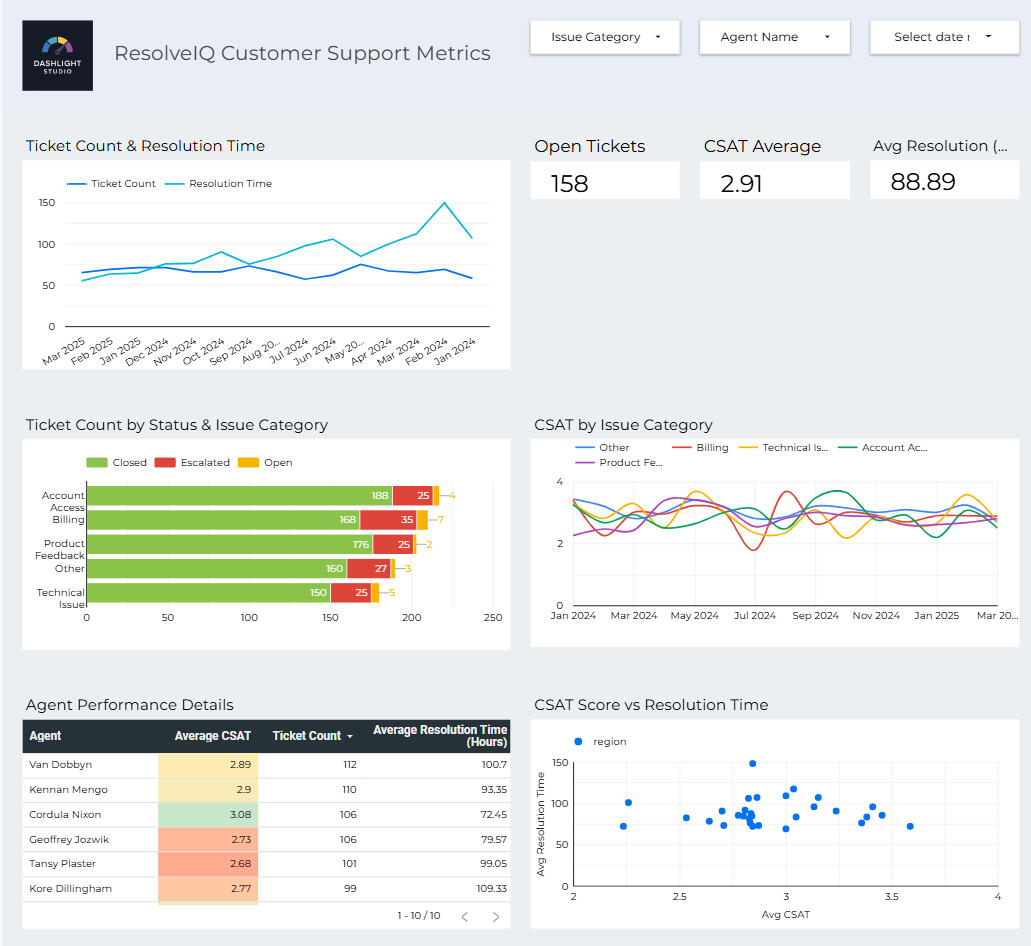This screenshot has height=946, width=1031.
Task: Go to next page of agent table
Action: point(495,916)
